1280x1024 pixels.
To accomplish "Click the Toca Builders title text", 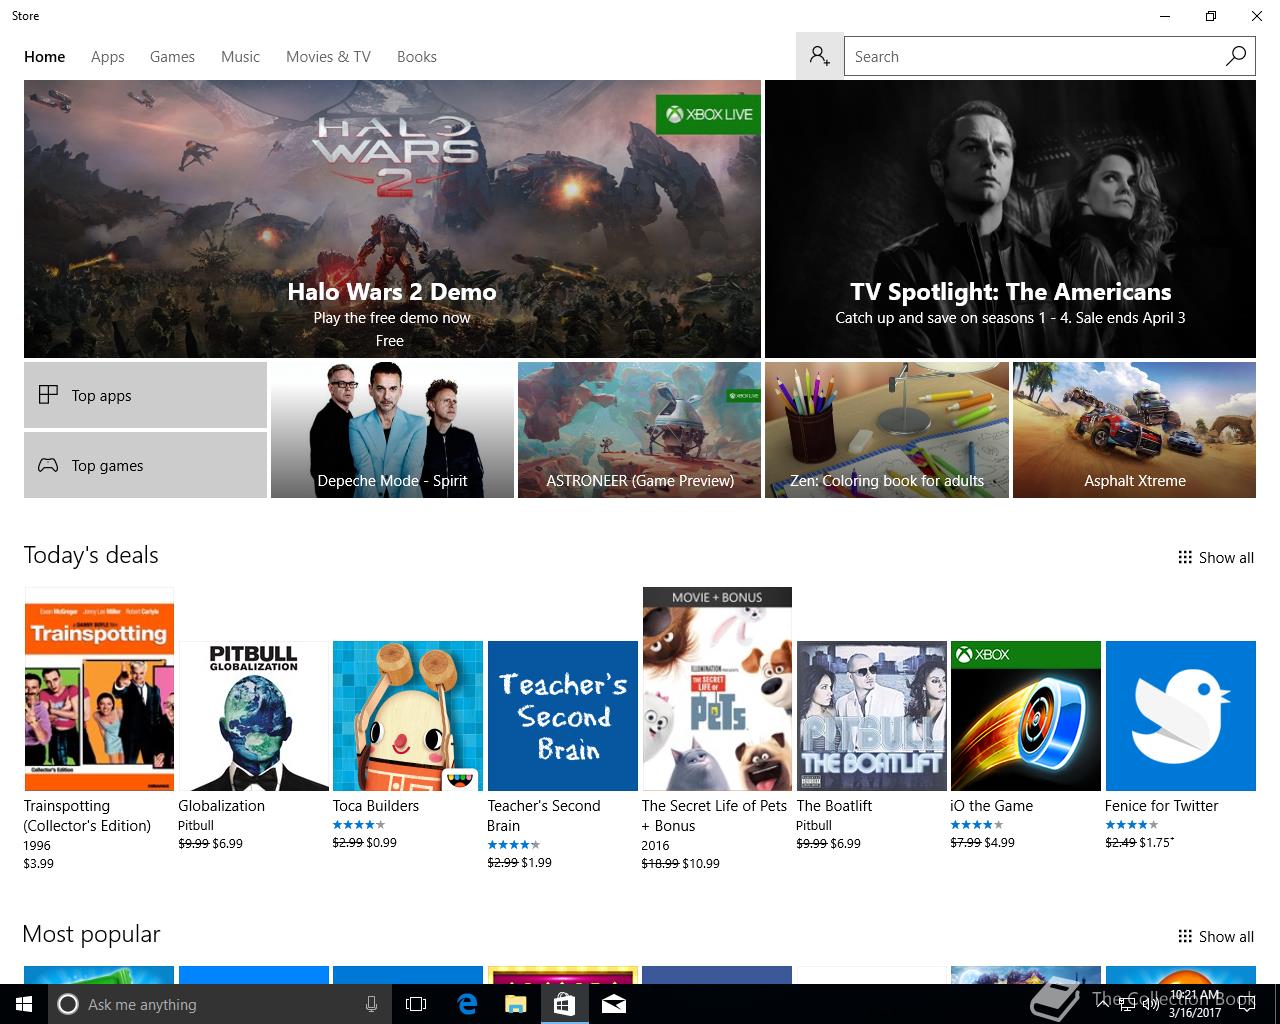I will (x=376, y=806).
